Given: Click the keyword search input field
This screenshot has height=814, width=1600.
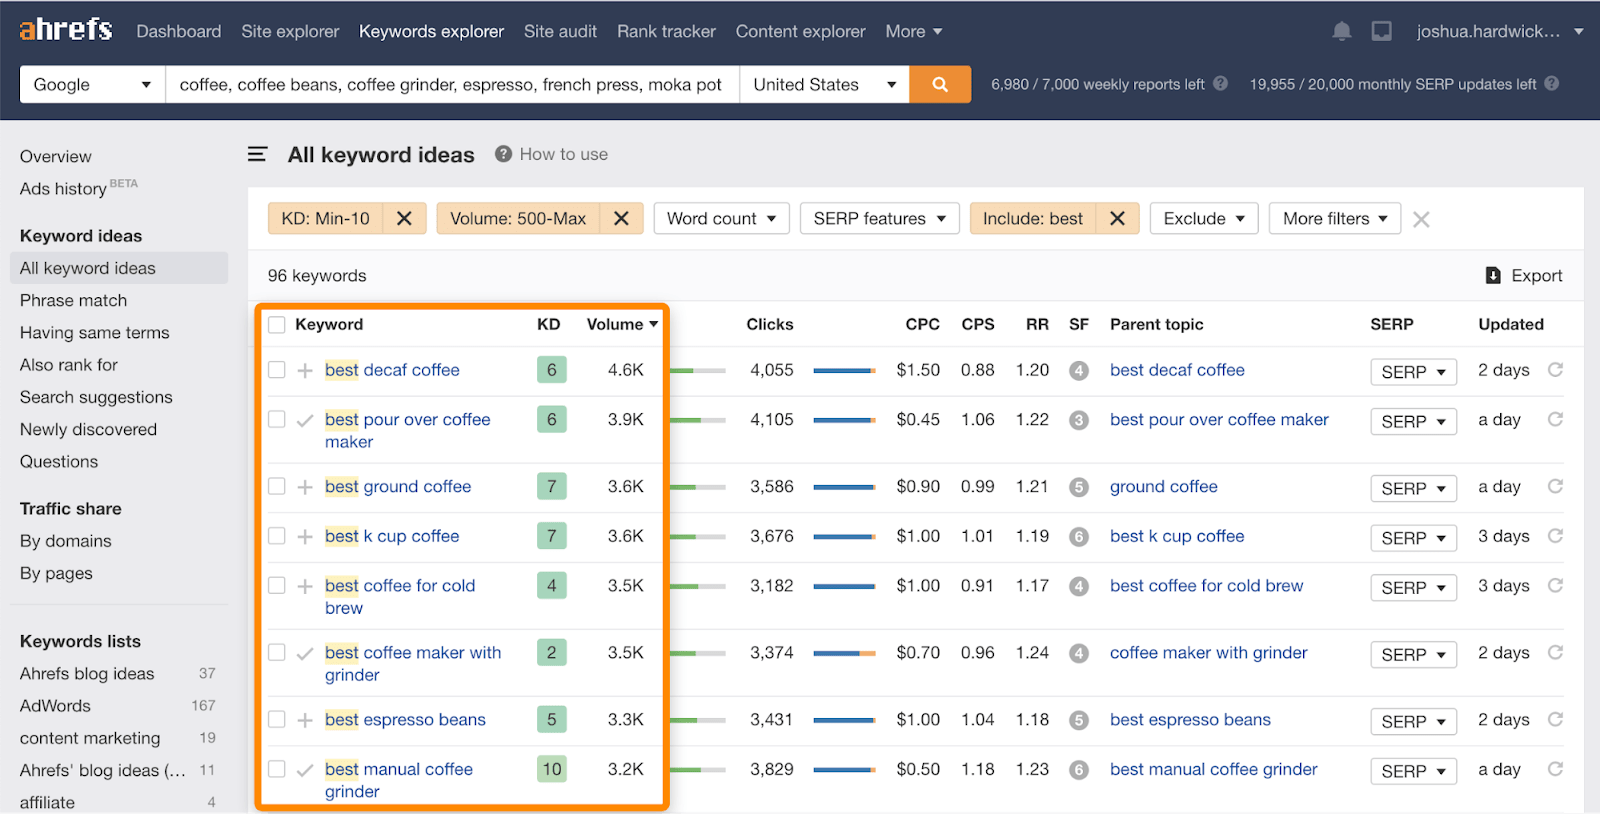Looking at the screenshot, I should [451, 85].
